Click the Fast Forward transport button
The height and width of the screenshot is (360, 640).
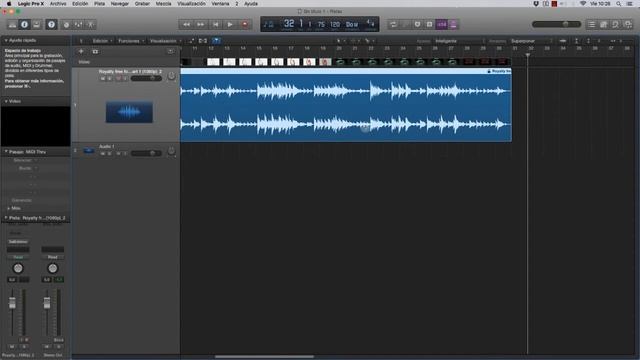coord(200,24)
